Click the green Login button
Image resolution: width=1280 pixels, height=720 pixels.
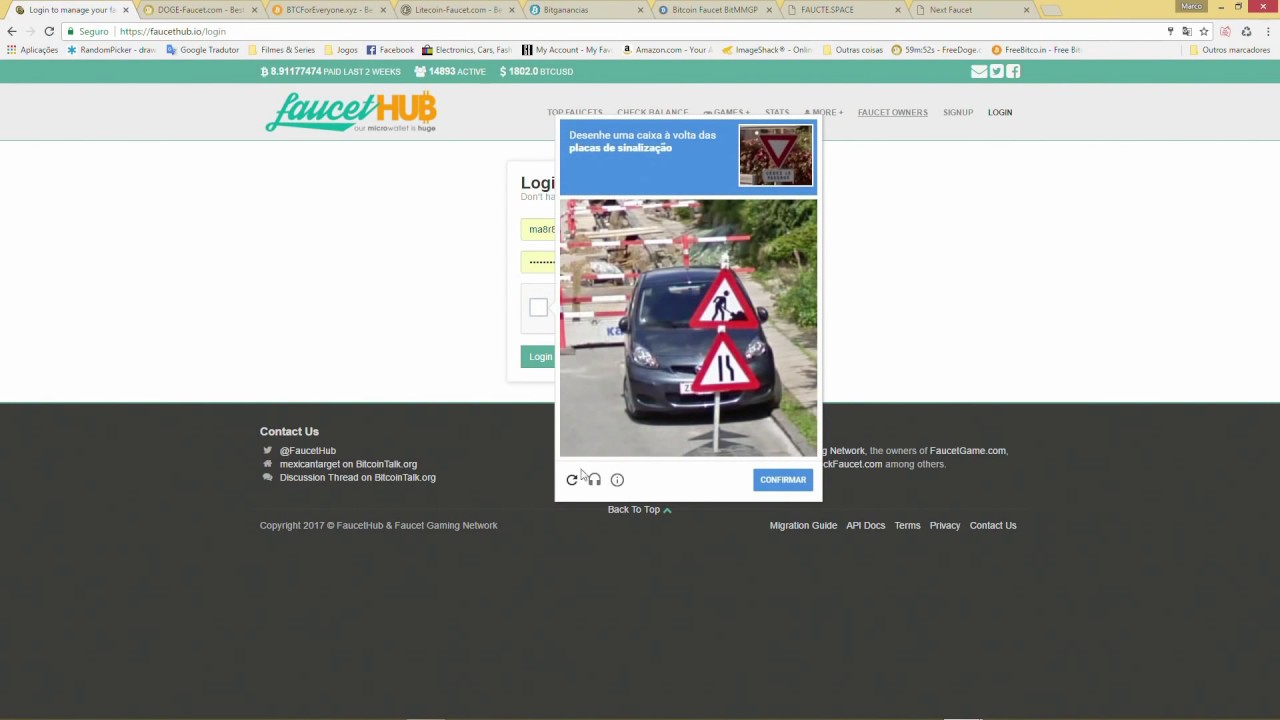pyautogui.click(x=538, y=357)
